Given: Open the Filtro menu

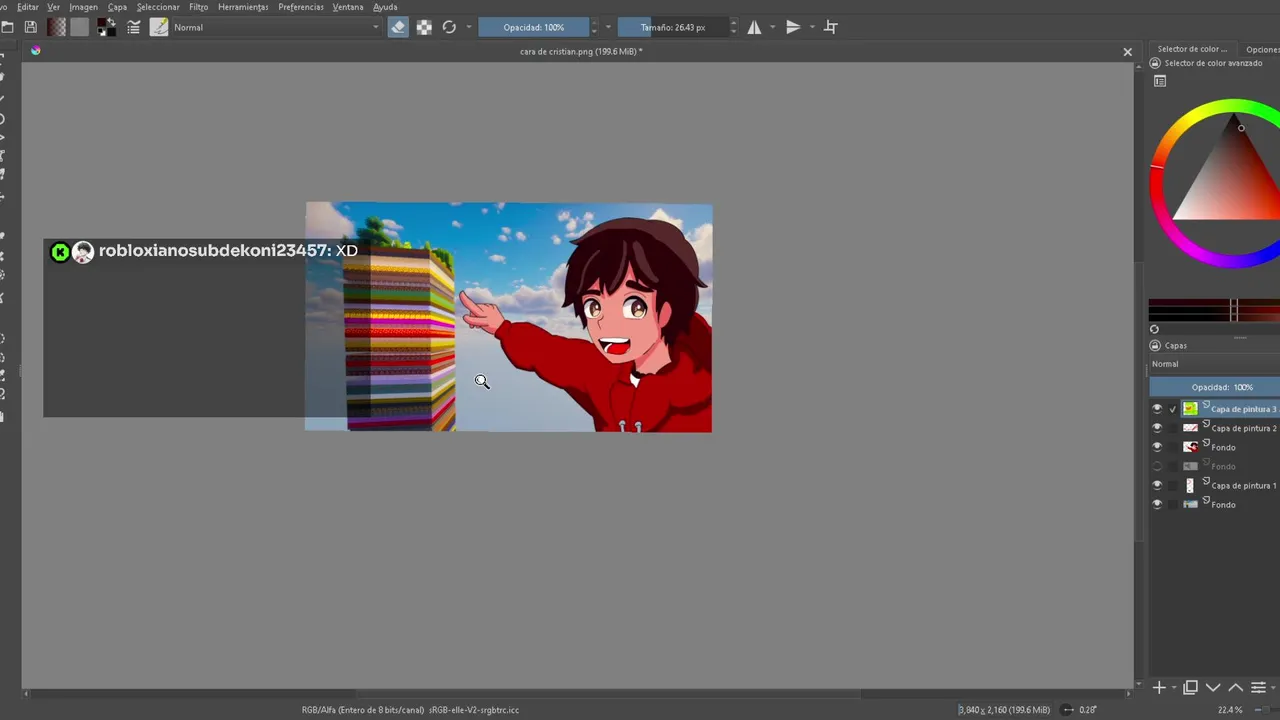Looking at the screenshot, I should click(x=198, y=7).
